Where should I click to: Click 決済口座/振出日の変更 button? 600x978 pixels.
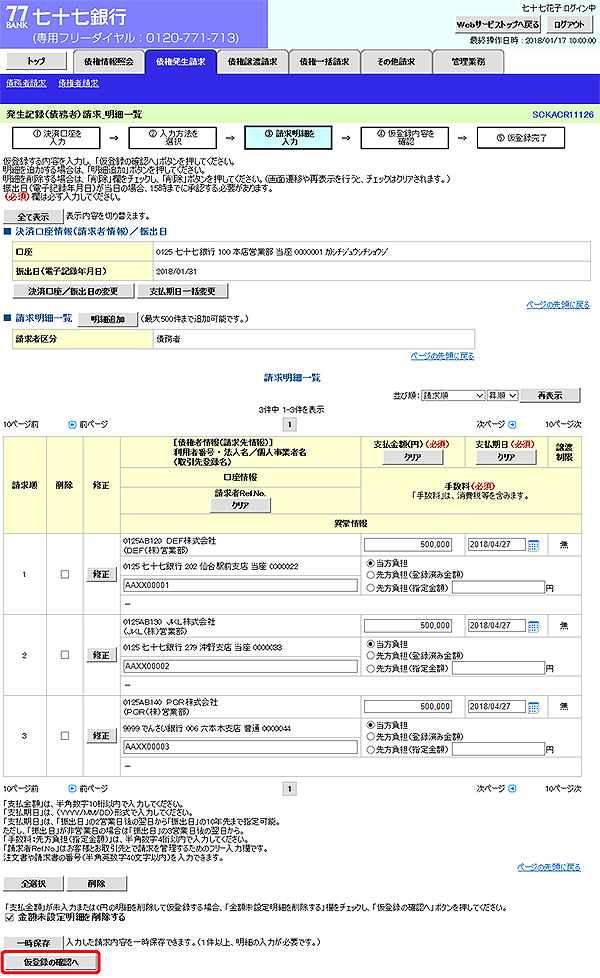[x=72, y=291]
